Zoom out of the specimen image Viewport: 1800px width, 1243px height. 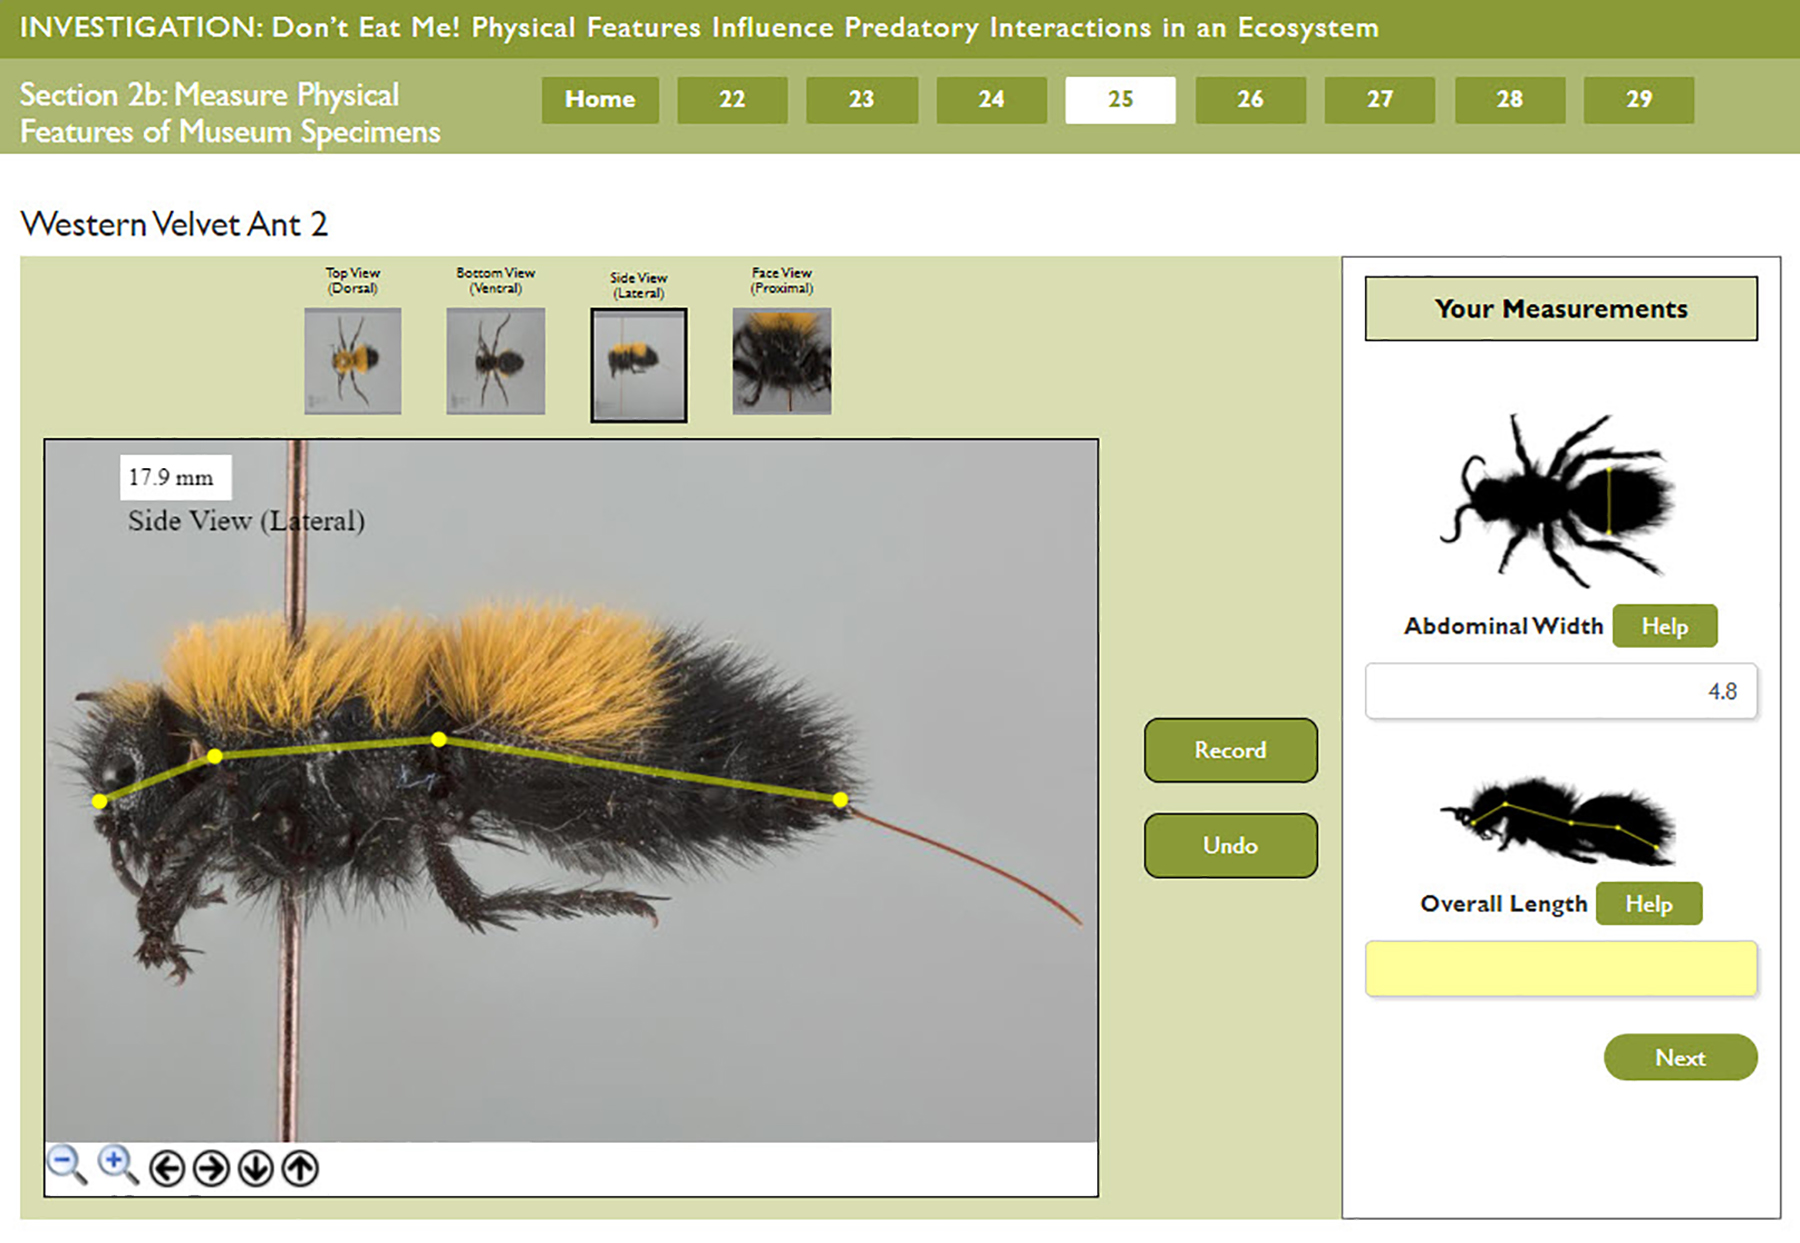[67, 1165]
